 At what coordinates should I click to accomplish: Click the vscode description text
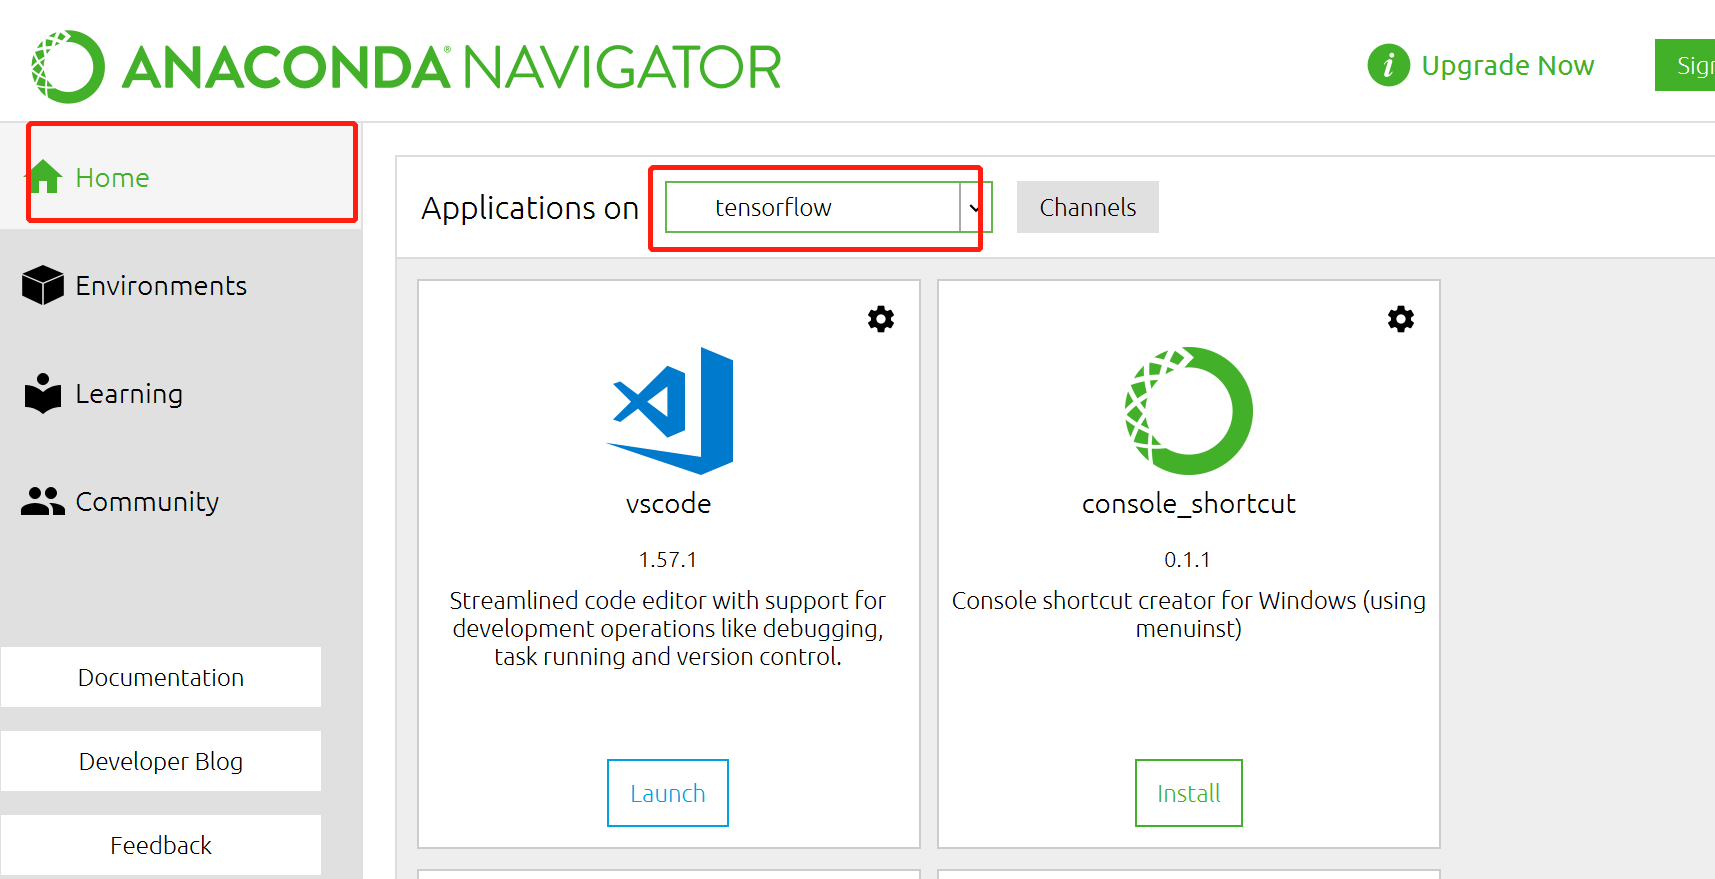[668, 628]
